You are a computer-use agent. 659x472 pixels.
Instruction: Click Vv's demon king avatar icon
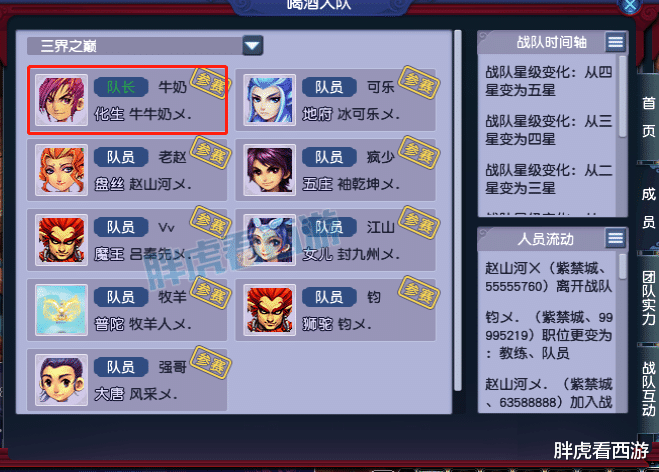tap(61, 240)
